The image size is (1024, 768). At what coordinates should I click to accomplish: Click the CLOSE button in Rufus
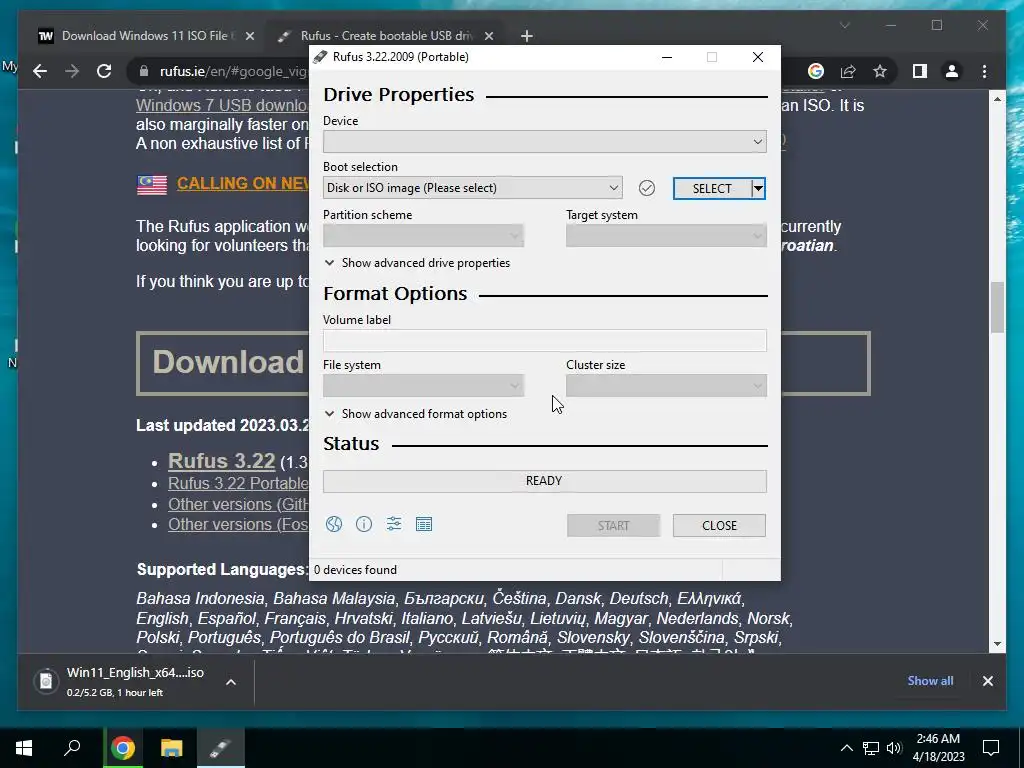tap(719, 526)
